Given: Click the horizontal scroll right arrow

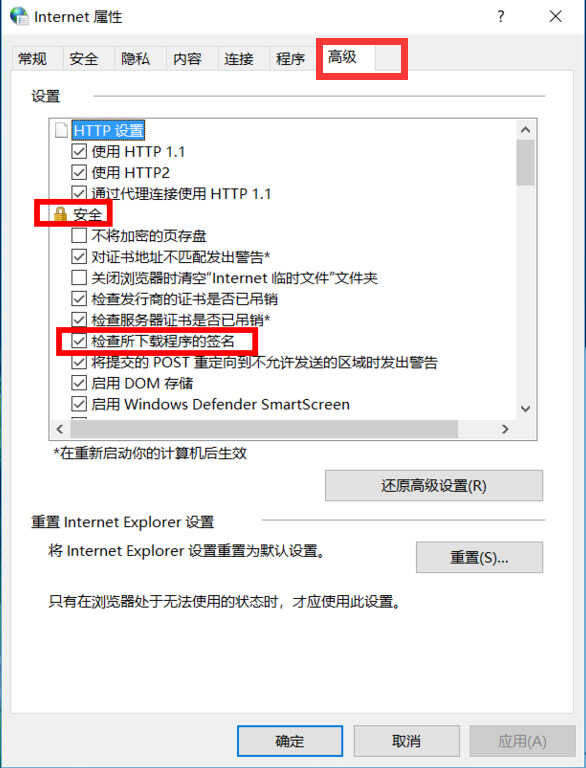Looking at the screenshot, I should click(505, 429).
